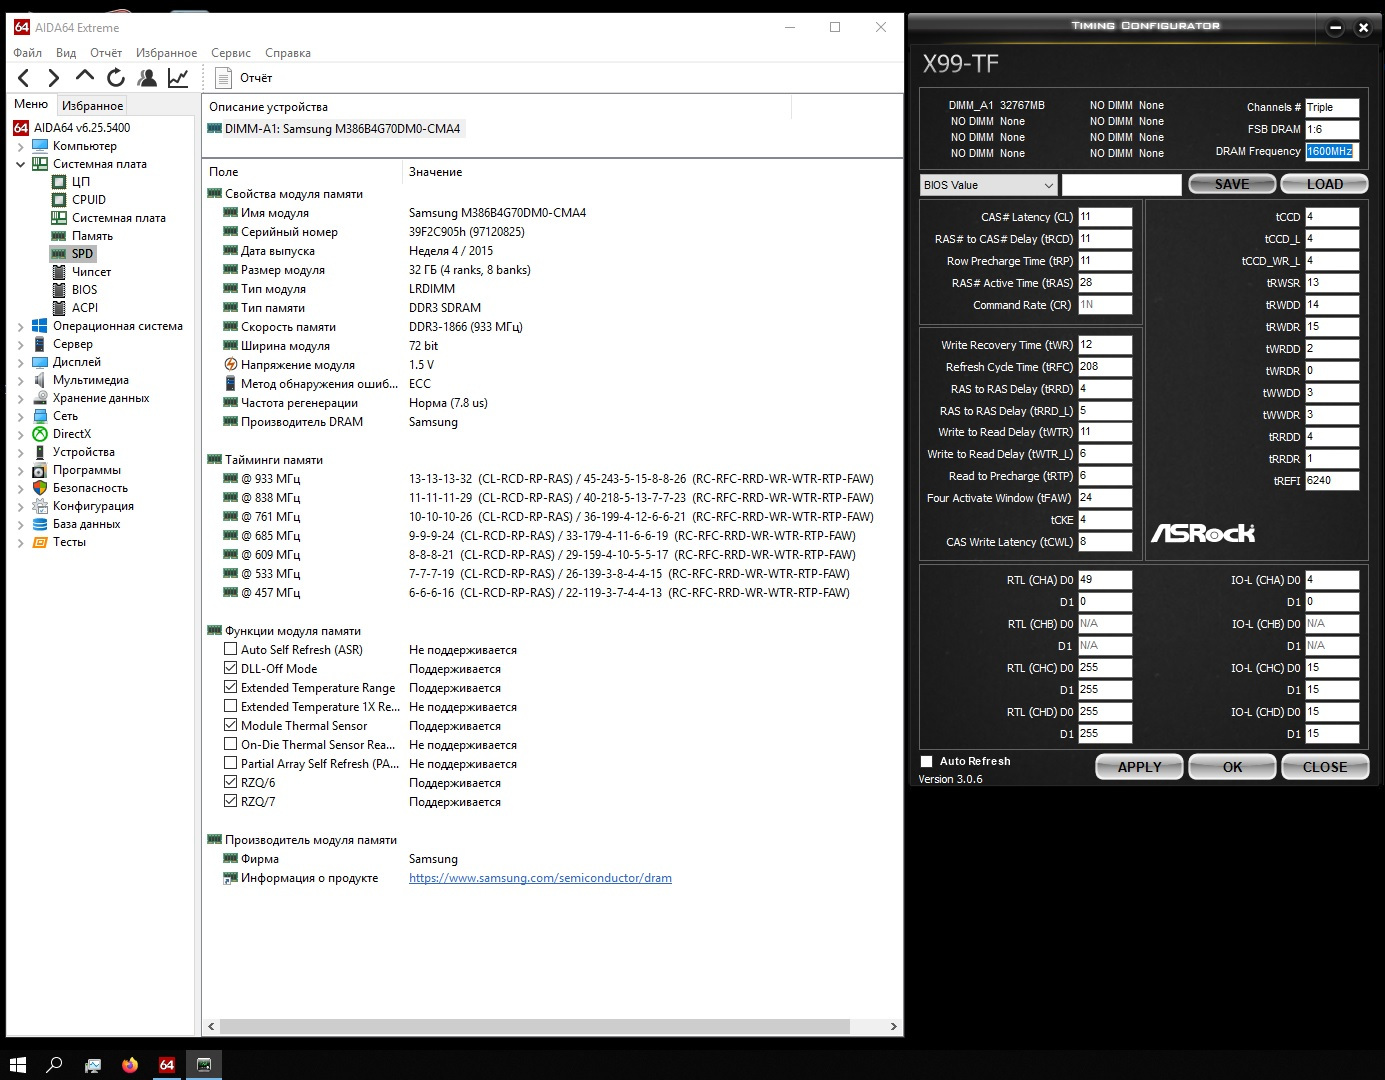
Task: Open the Справка menu
Action: click(x=288, y=53)
